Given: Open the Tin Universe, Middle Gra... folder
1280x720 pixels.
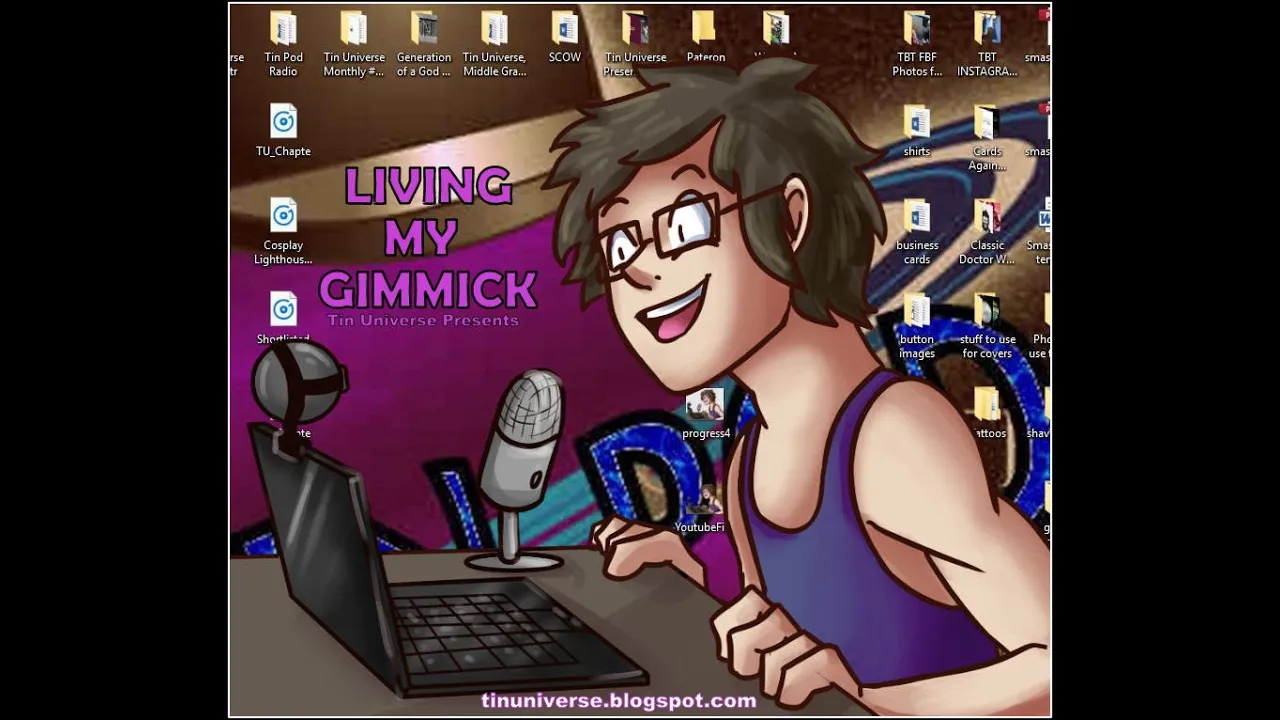Looking at the screenshot, I should tap(494, 45).
